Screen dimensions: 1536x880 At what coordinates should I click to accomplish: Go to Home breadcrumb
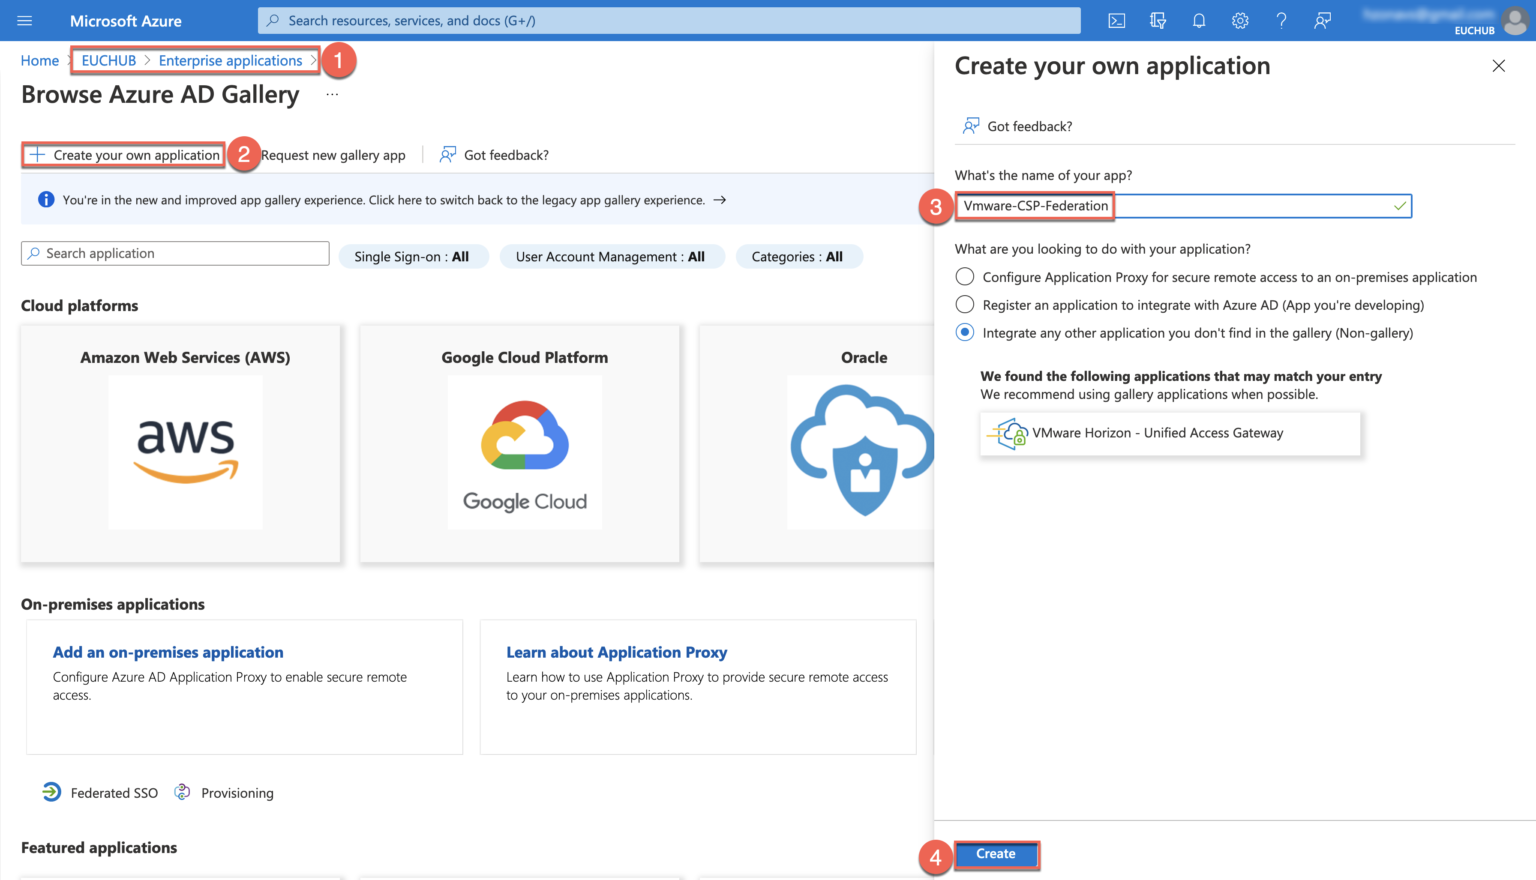point(40,61)
